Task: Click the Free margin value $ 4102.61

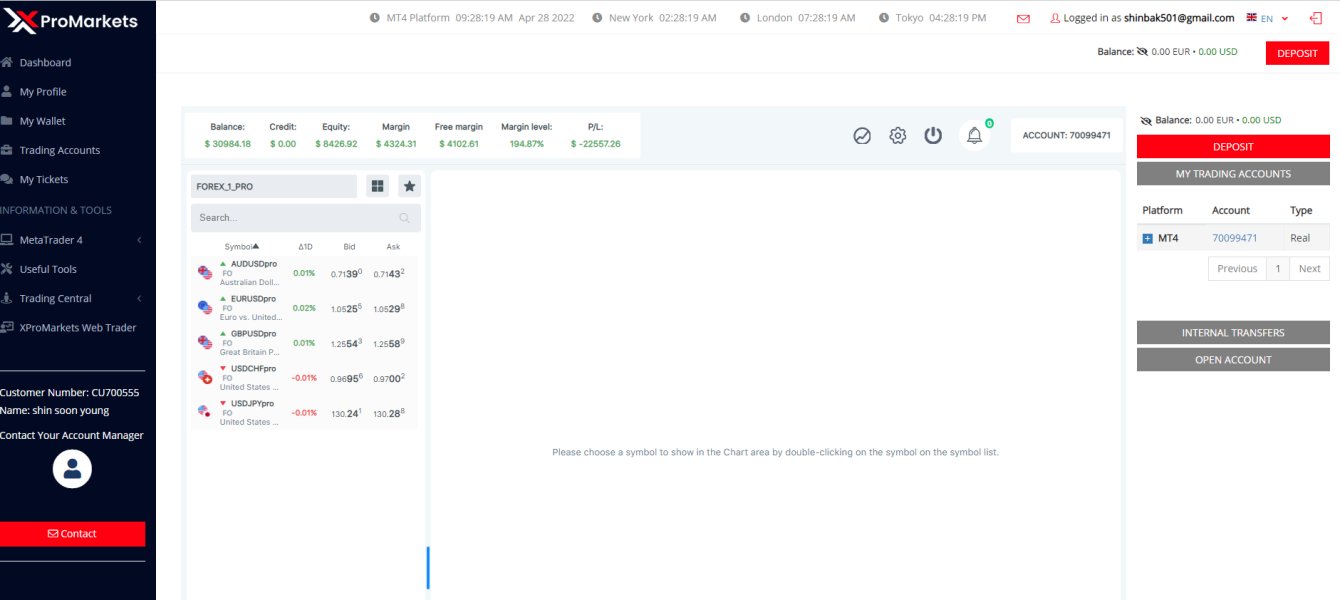Action: tap(458, 144)
